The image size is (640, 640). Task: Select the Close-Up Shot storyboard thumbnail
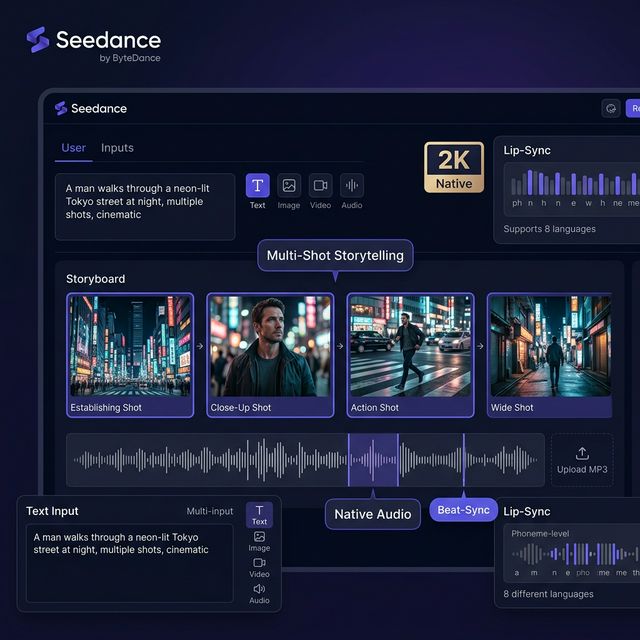pos(270,355)
